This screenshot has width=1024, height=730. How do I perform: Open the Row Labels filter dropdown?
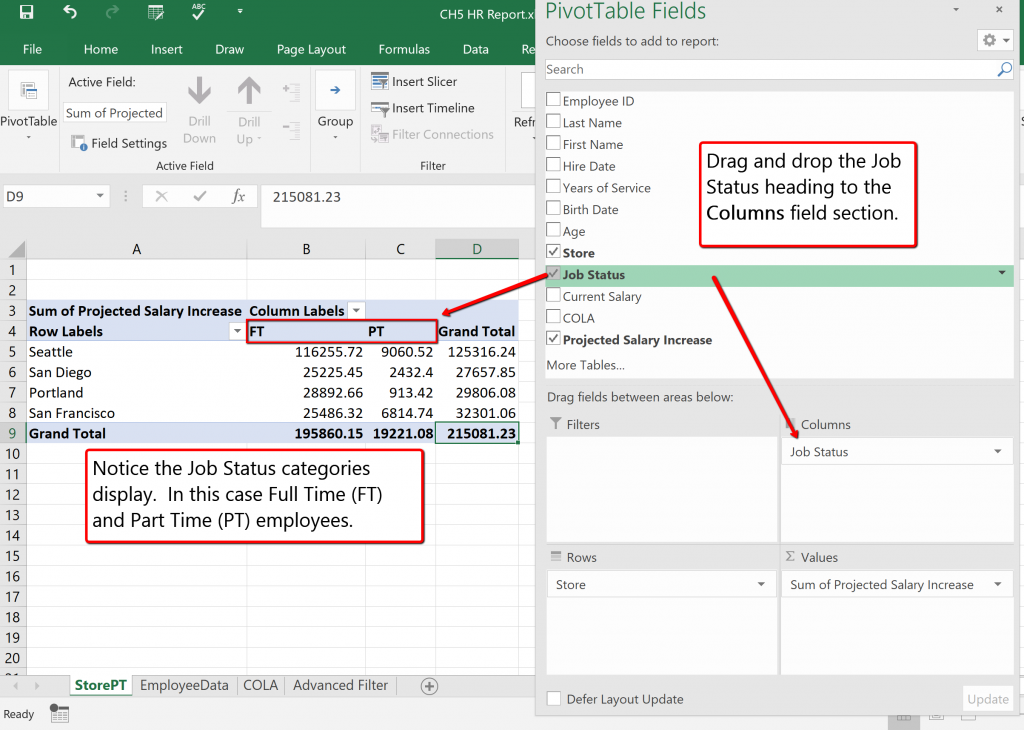237,331
